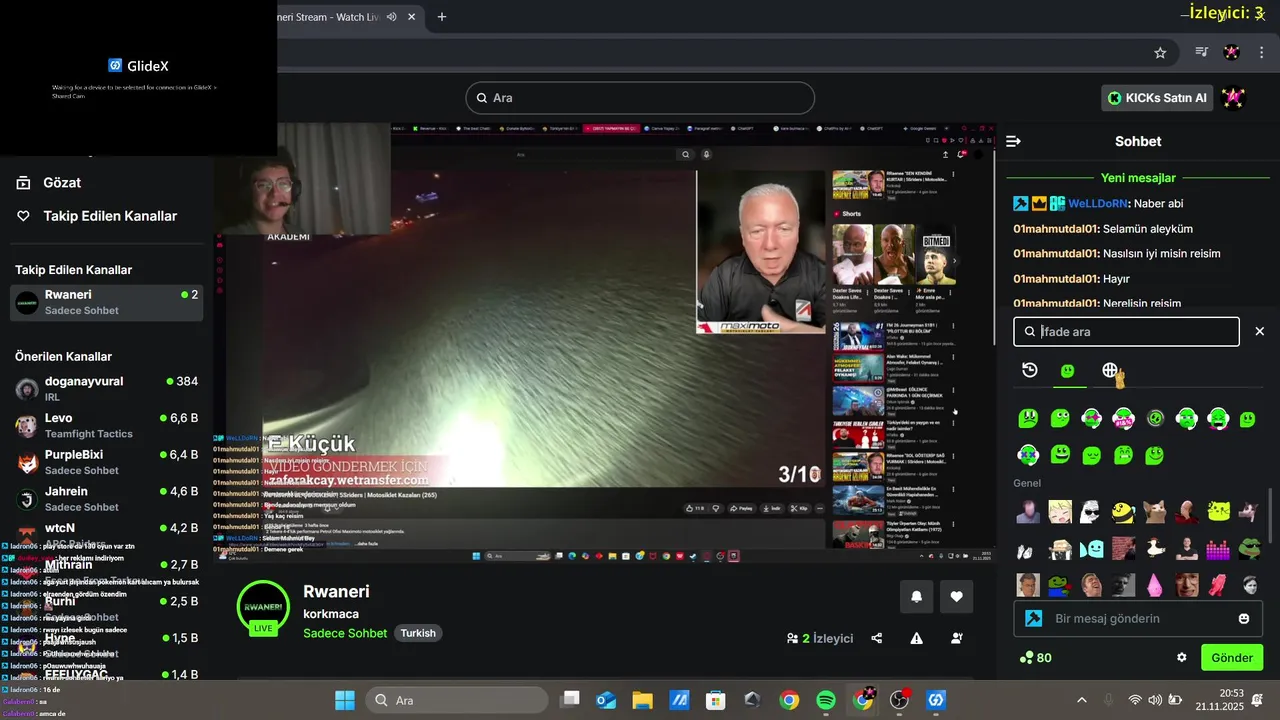
Task: Open chat settings gear icon
Action: 1182,658
